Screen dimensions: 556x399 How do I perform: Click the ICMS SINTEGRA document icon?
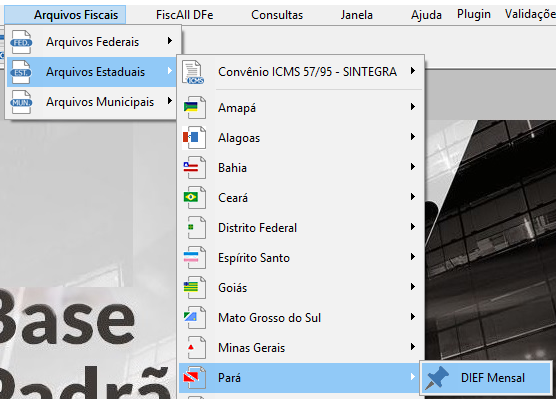(193, 72)
